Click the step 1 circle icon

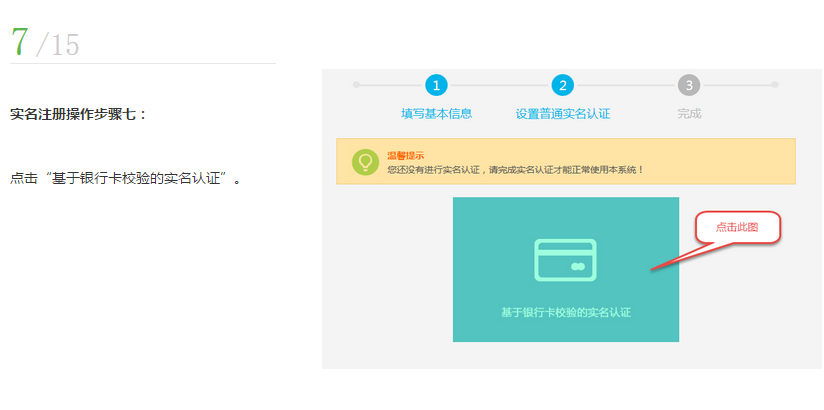[x=436, y=85]
